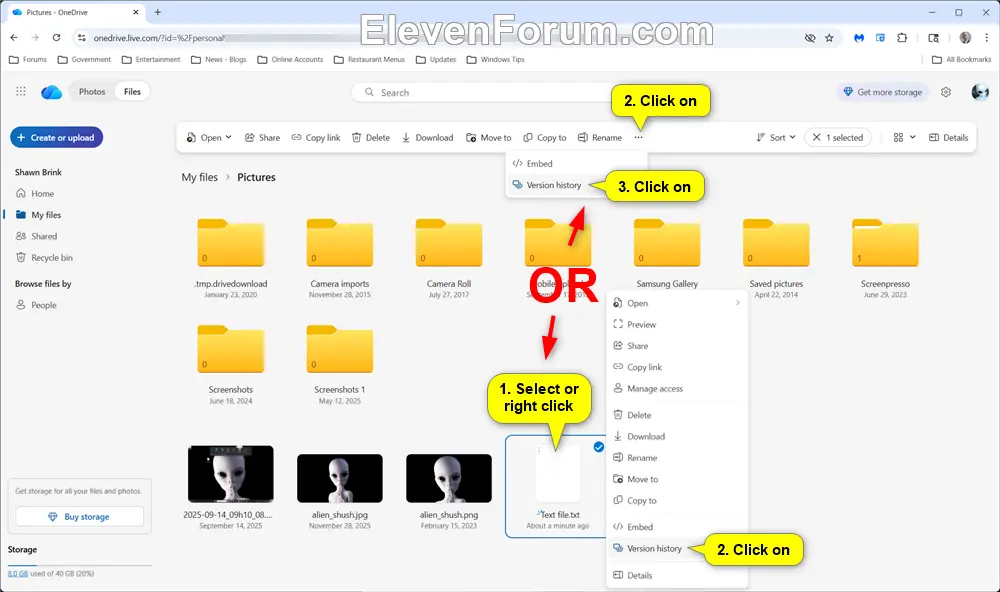The height and width of the screenshot is (592, 1000).
Task: Select Rename in the context menu
Action: [676, 458]
